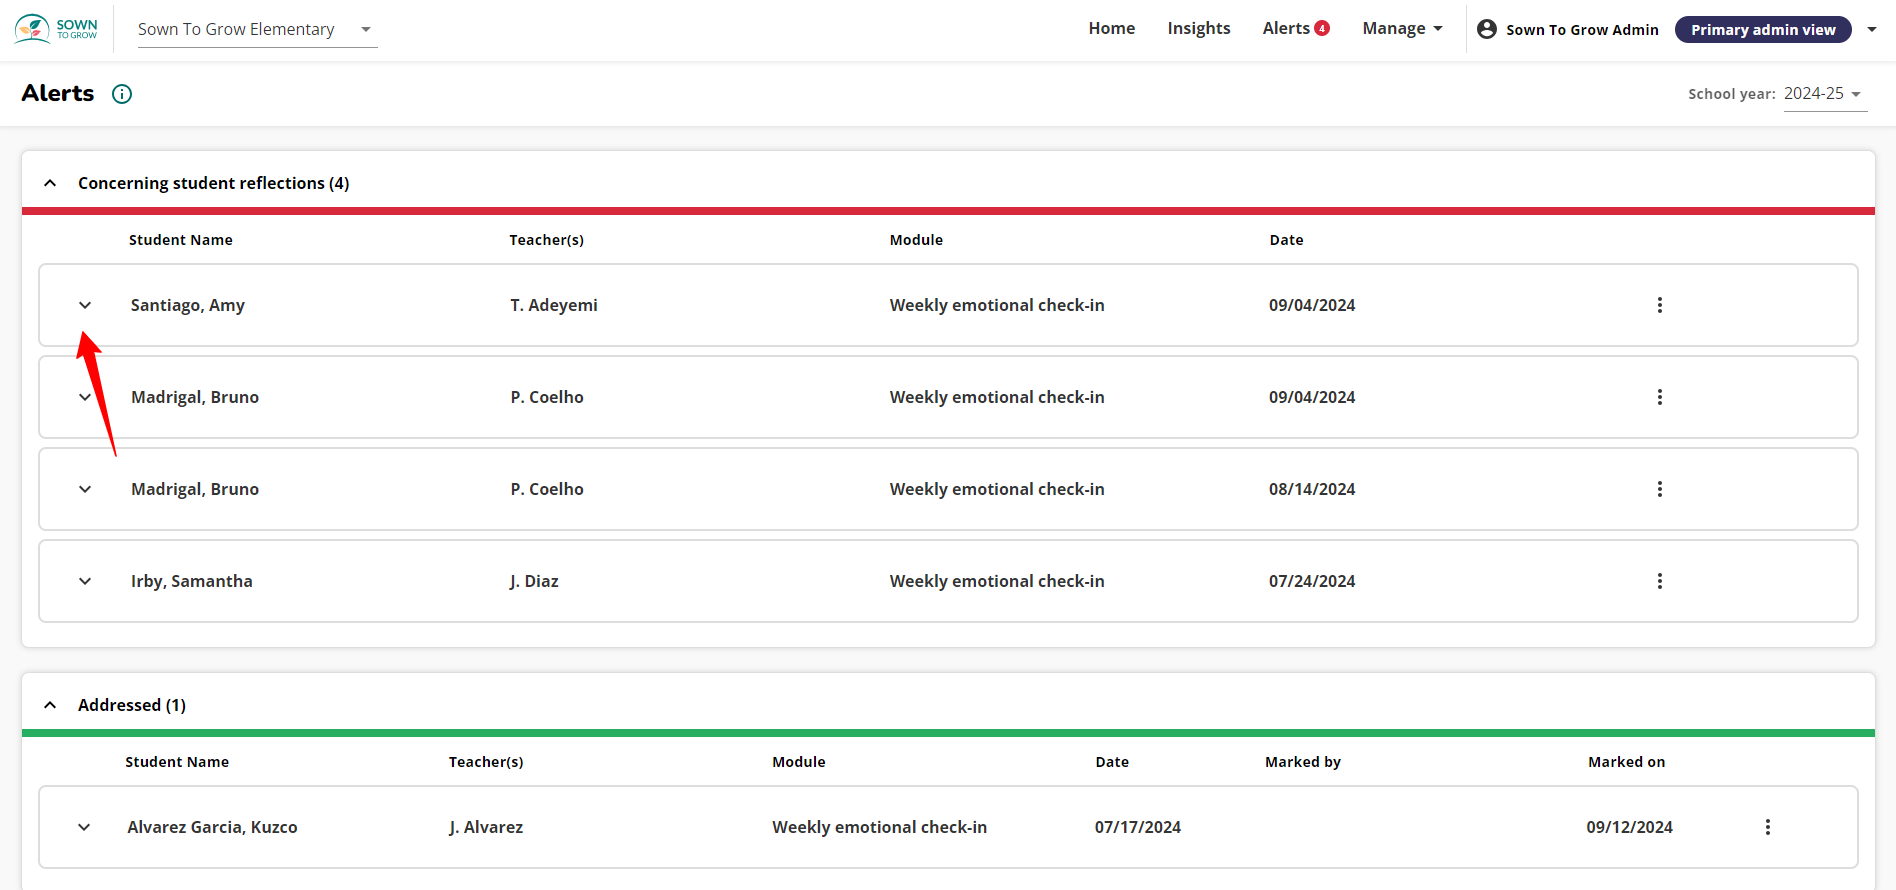
Task: Open dropdown arrow beside Primary admin view
Action: point(1872,30)
